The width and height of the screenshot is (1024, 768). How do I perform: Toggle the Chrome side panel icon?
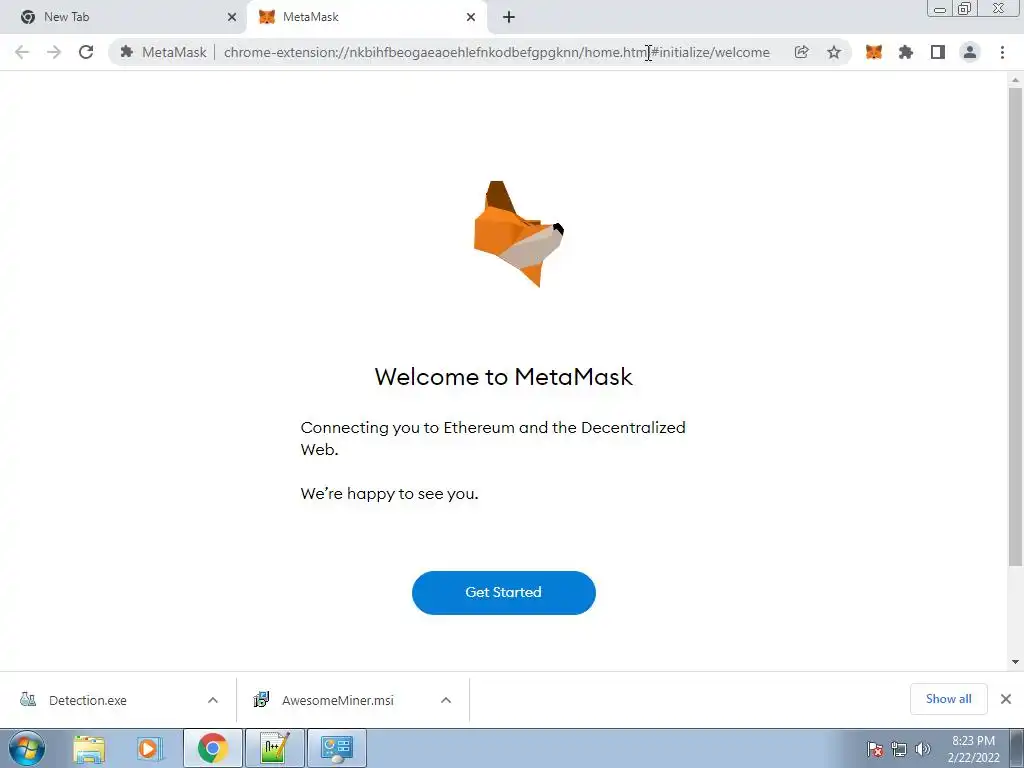(938, 52)
